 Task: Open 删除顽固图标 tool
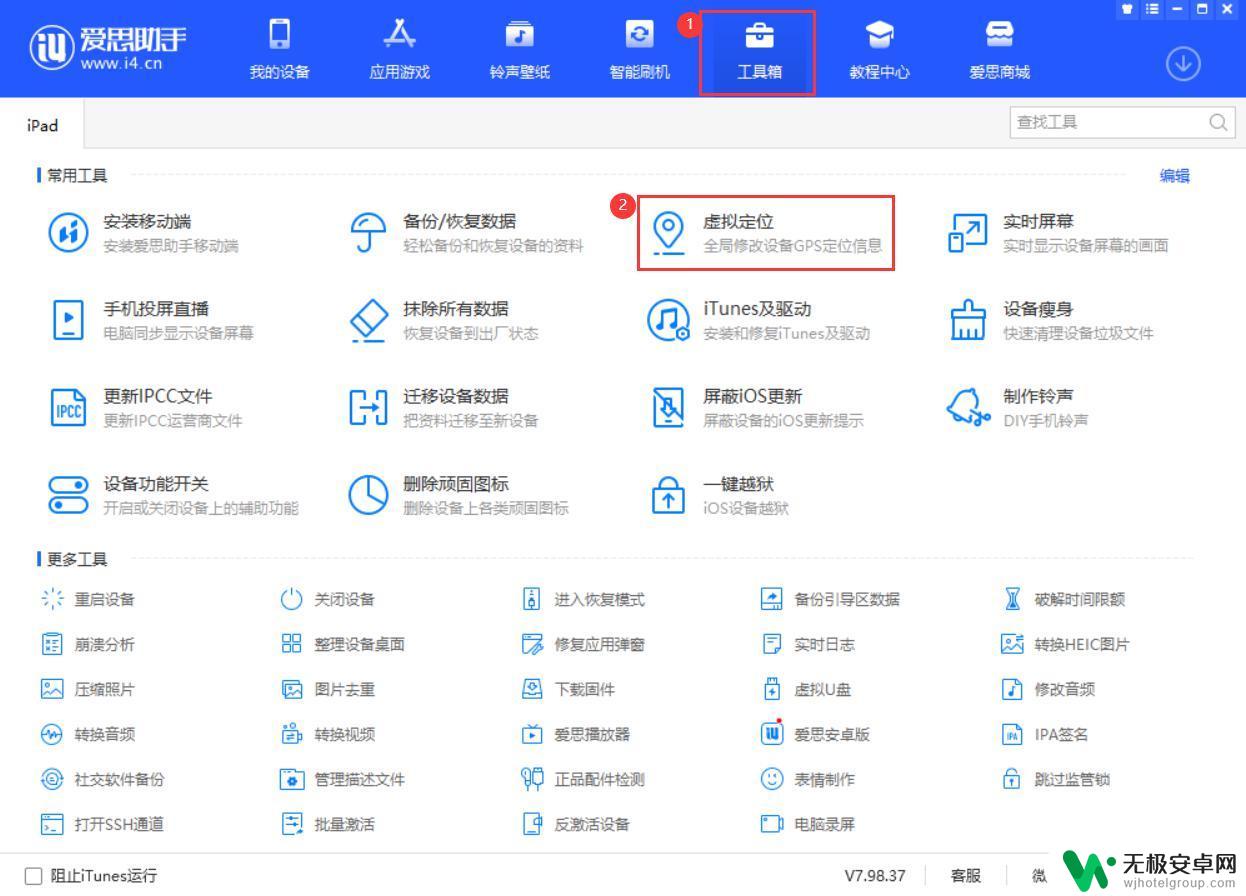point(458,495)
